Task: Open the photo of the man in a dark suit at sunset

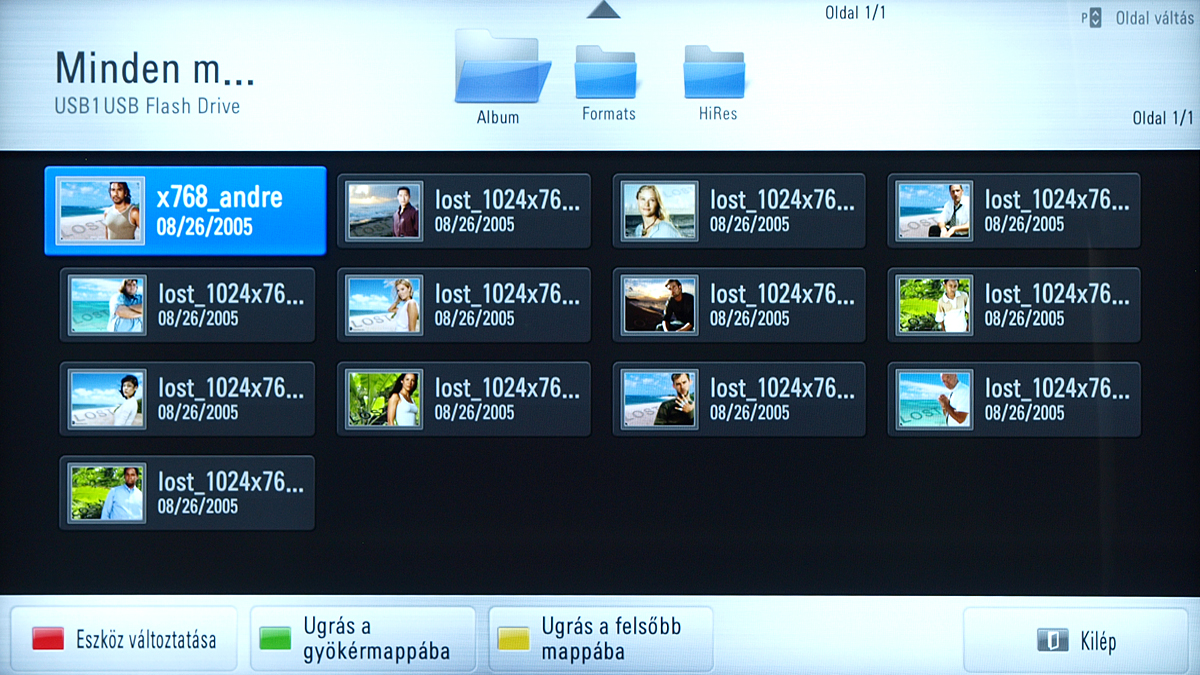Action: [739, 305]
